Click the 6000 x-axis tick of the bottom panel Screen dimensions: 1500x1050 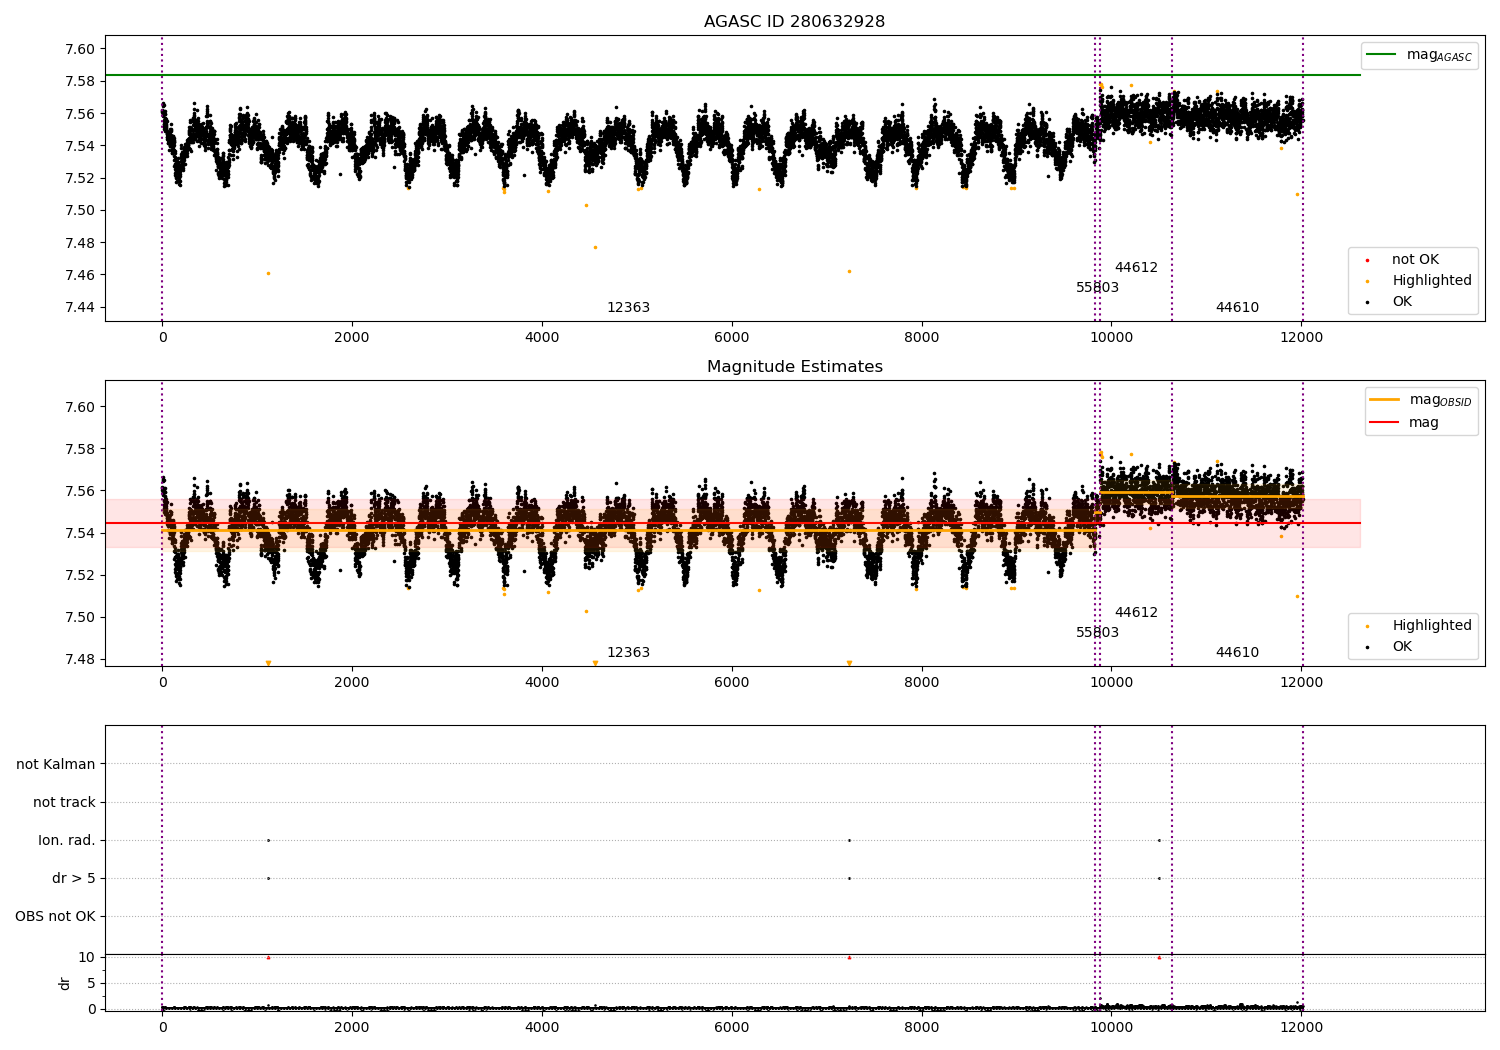(732, 1027)
